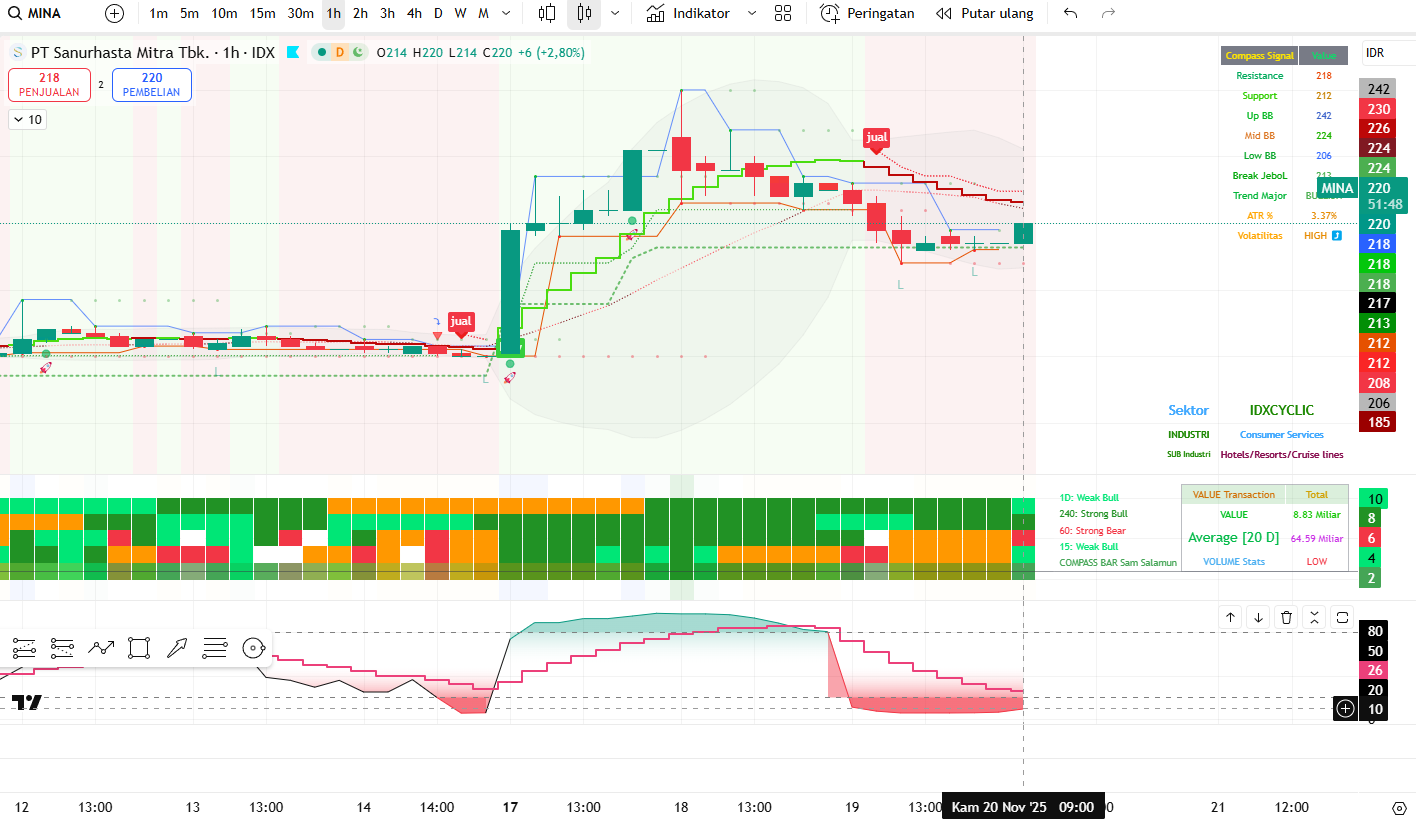The height and width of the screenshot is (823, 1416).
Task: Click the Consumer Services industry text
Action: [x=1281, y=435]
